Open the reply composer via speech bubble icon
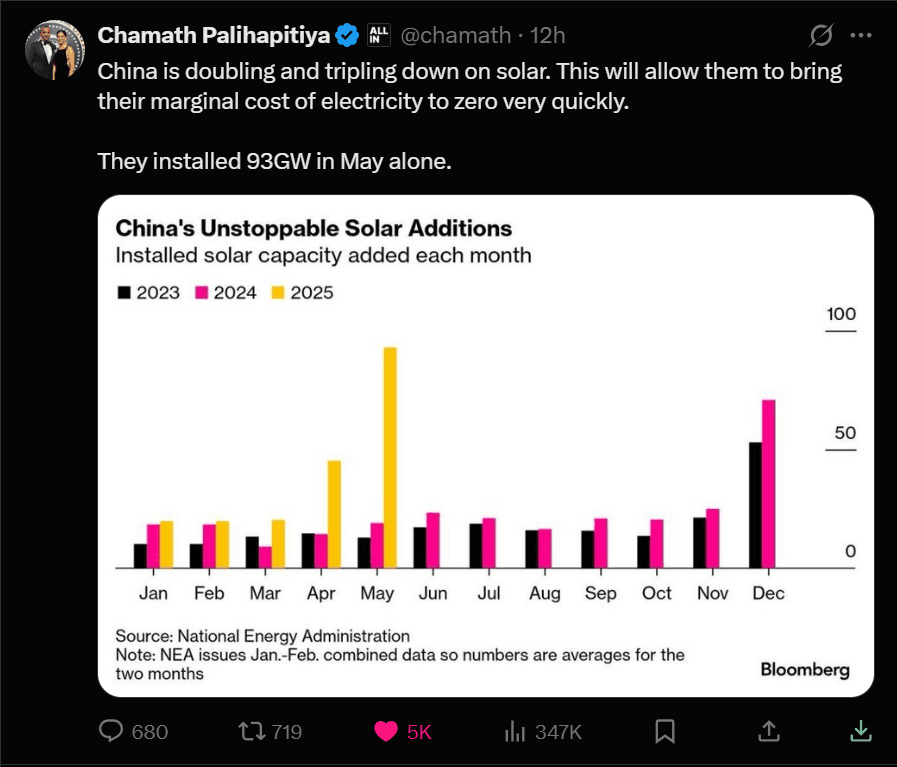 click(x=108, y=732)
